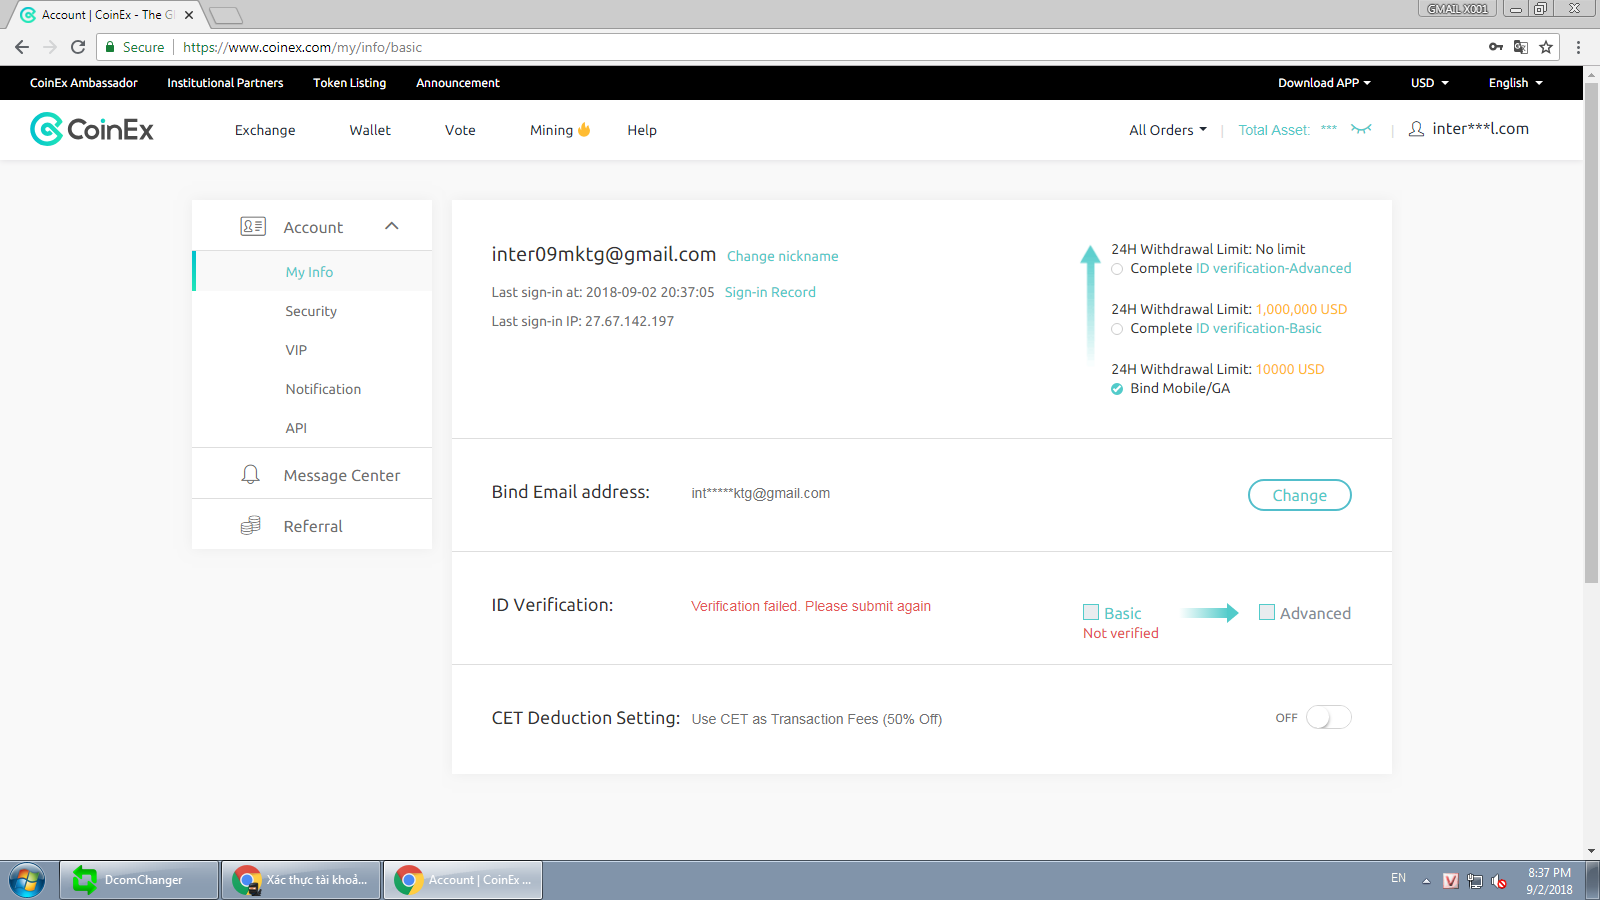This screenshot has width=1600, height=900.
Task: Select Security in sidebar
Action: (x=311, y=311)
